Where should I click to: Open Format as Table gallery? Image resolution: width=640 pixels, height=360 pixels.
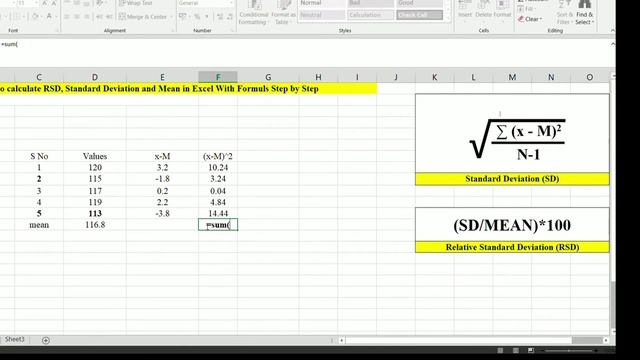pyautogui.click(x=283, y=12)
